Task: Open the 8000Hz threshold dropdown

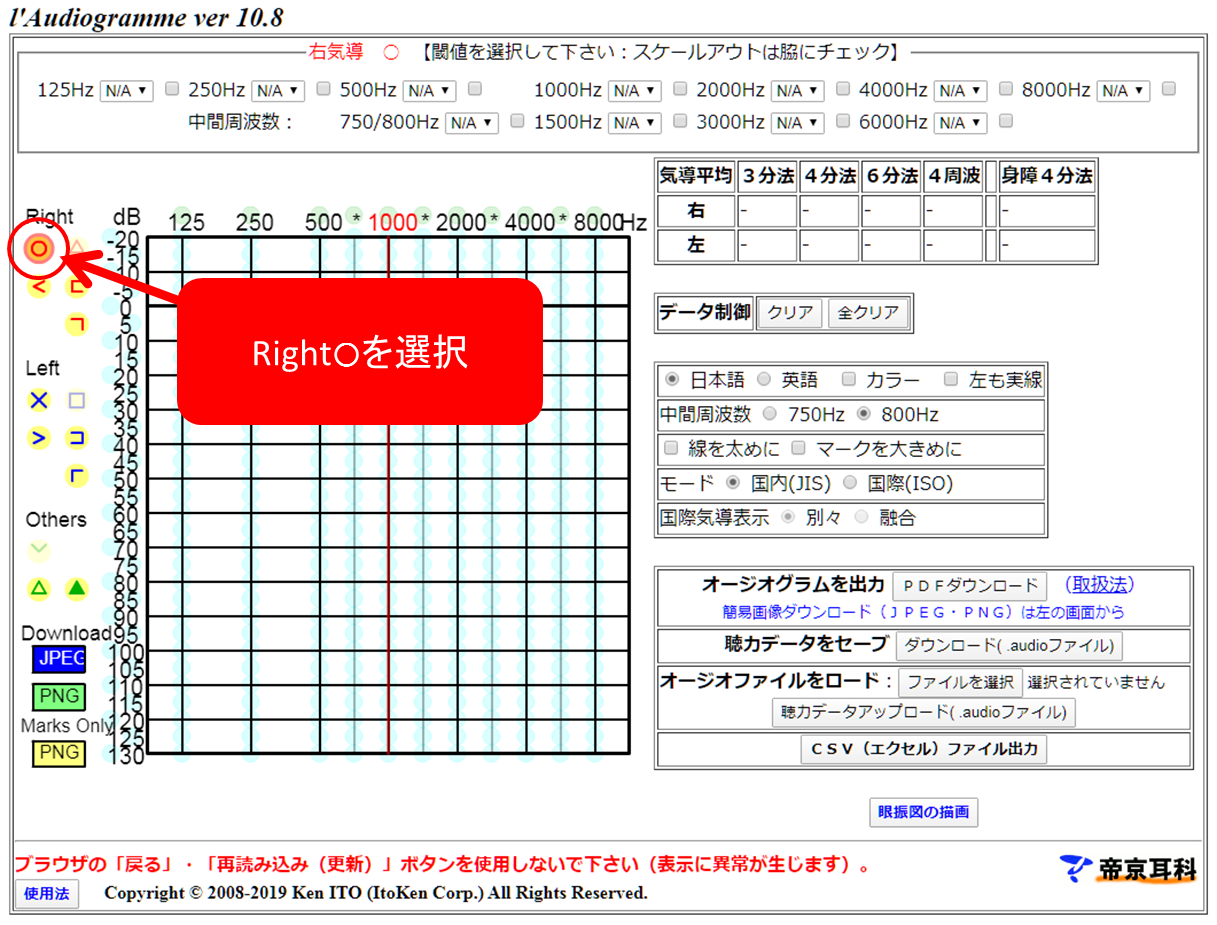Action: pyautogui.click(x=1124, y=90)
